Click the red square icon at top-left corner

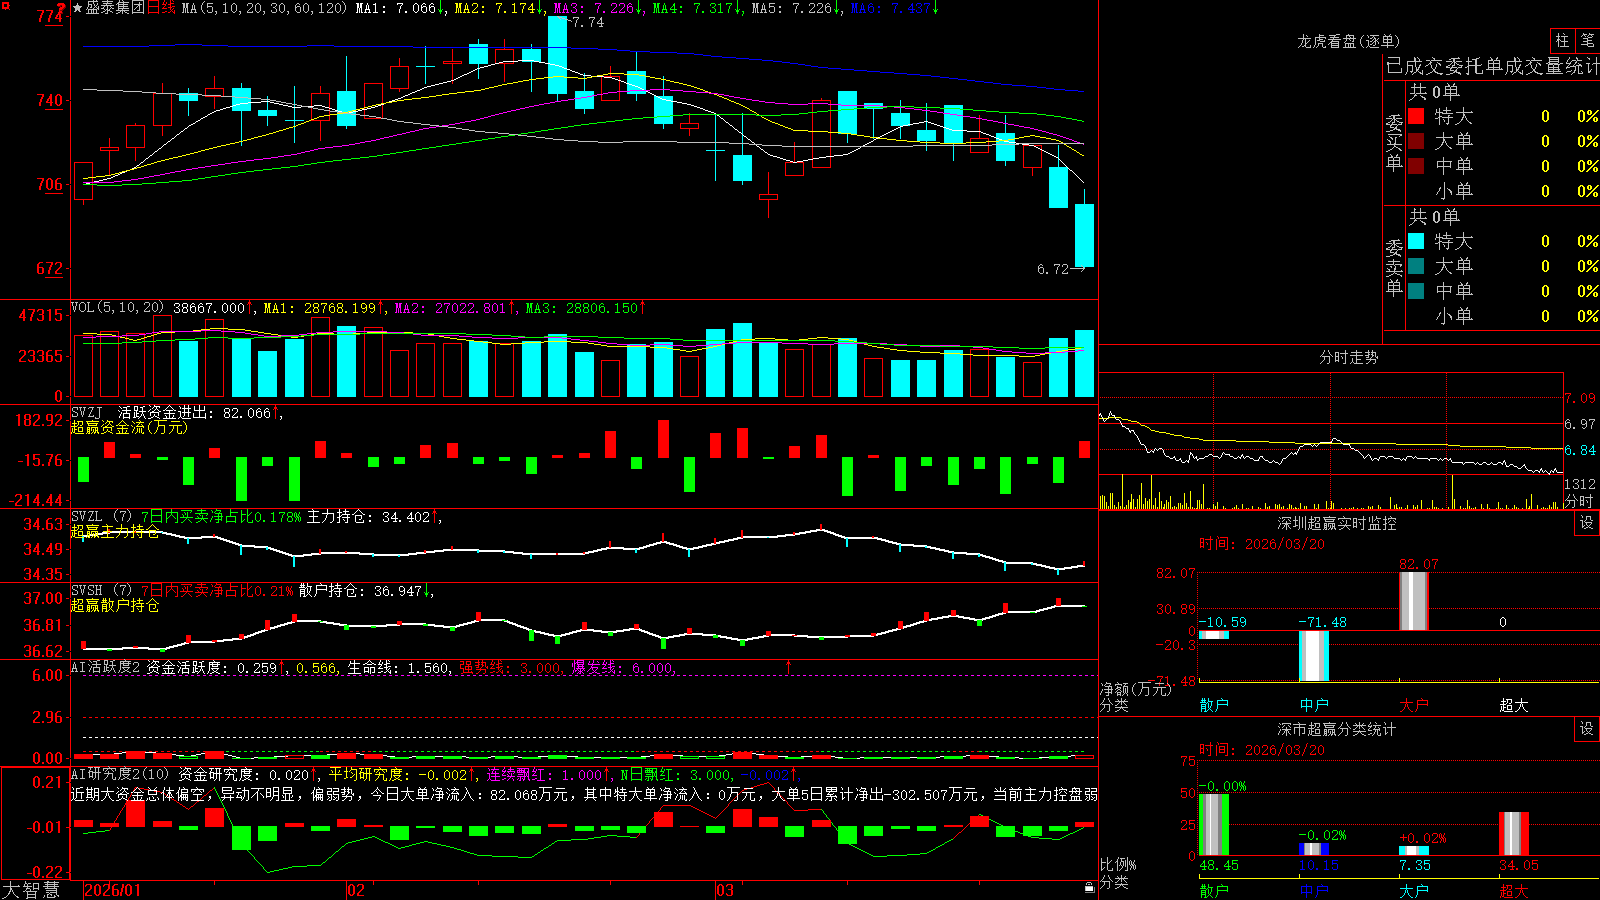pos(5,7)
